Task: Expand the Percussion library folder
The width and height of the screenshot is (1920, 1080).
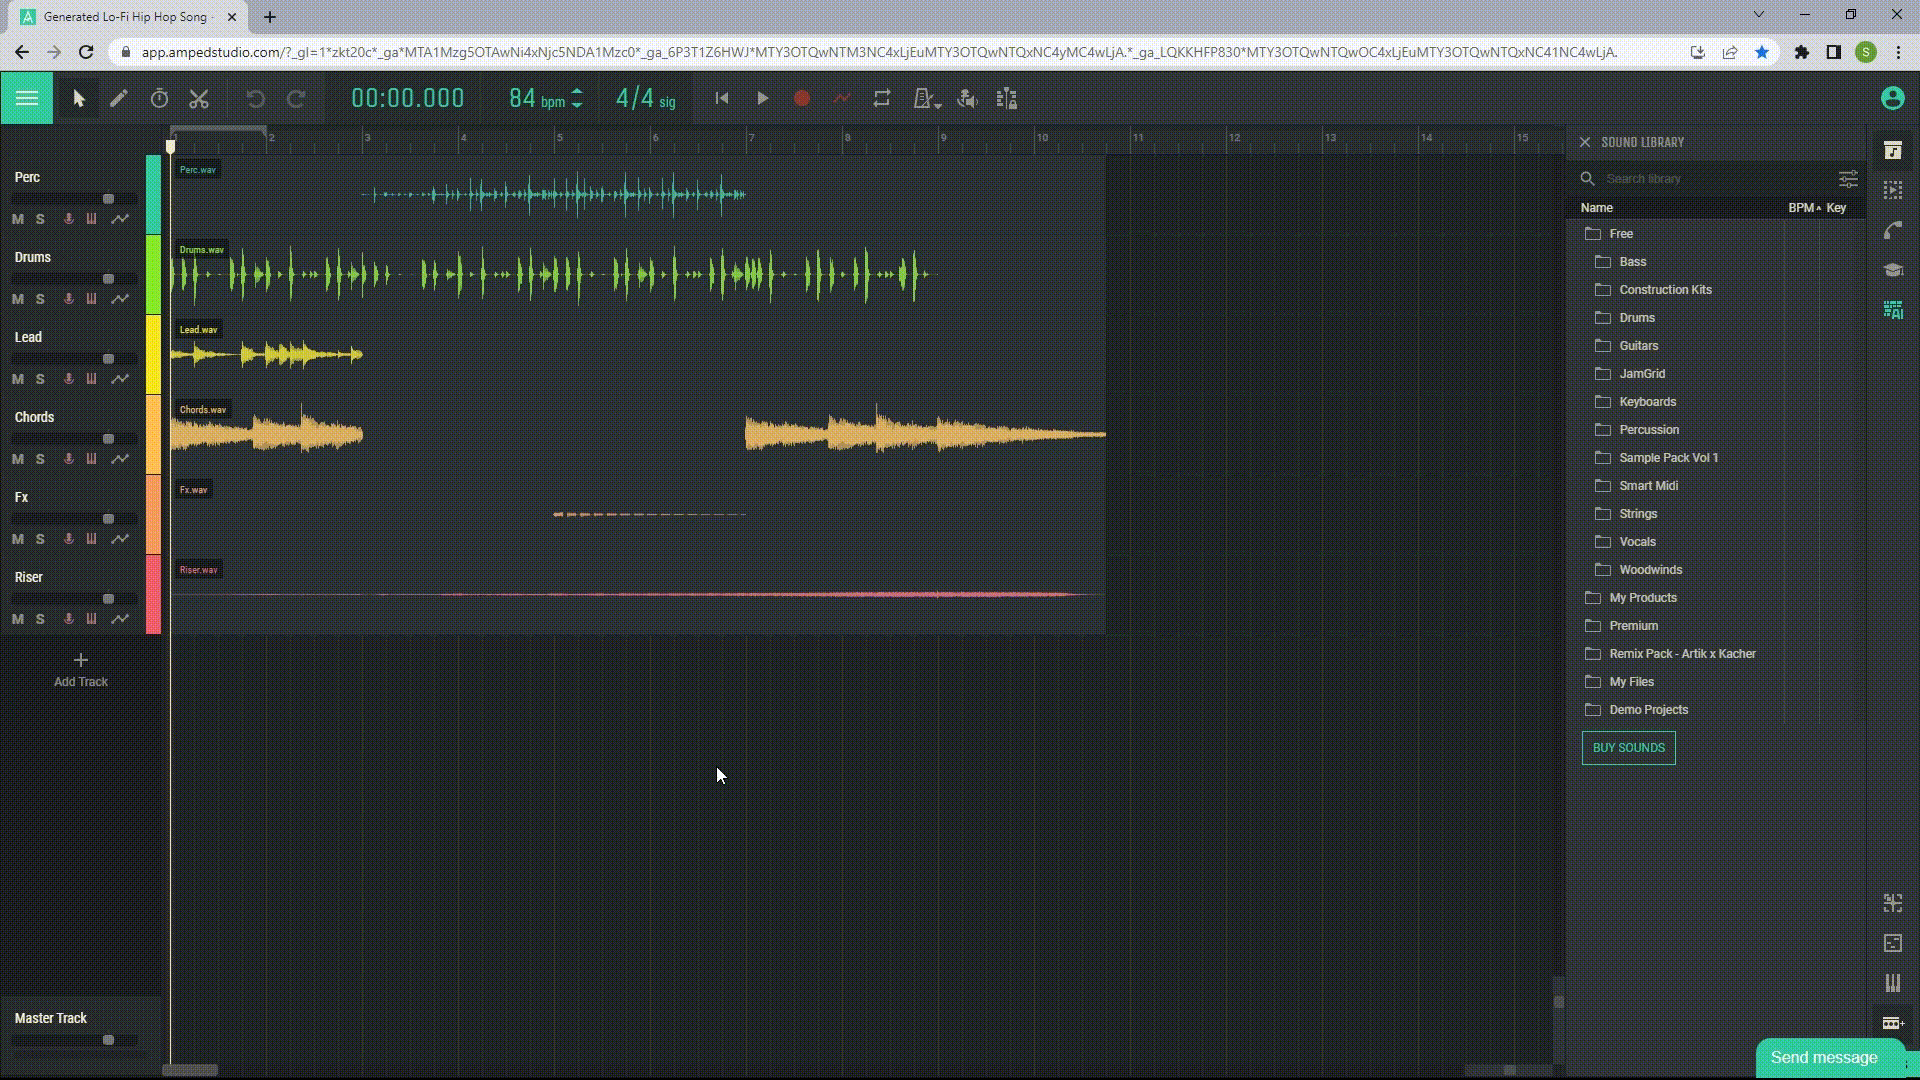Action: (1648, 429)
